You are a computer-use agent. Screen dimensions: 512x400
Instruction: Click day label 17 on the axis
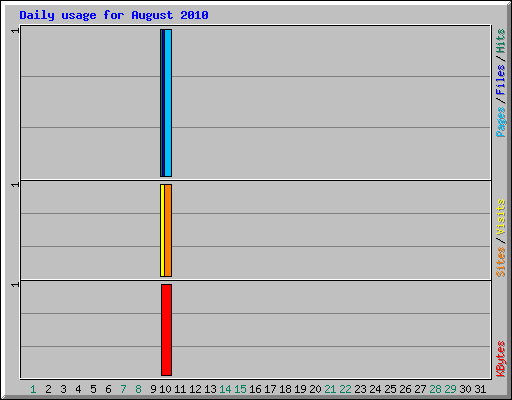[x=270, y=389]
